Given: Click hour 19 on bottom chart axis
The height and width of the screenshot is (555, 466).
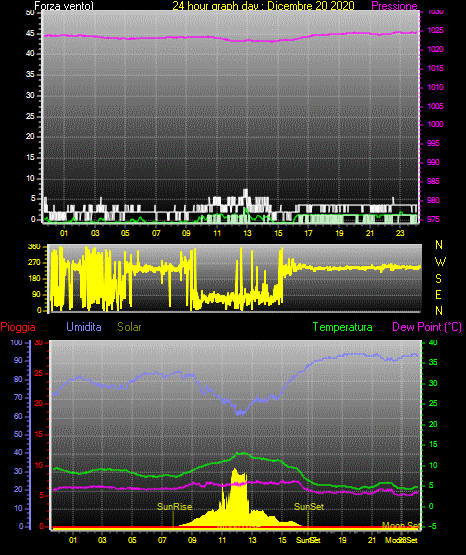Looking at the screenshot, I should click(342, 540).
